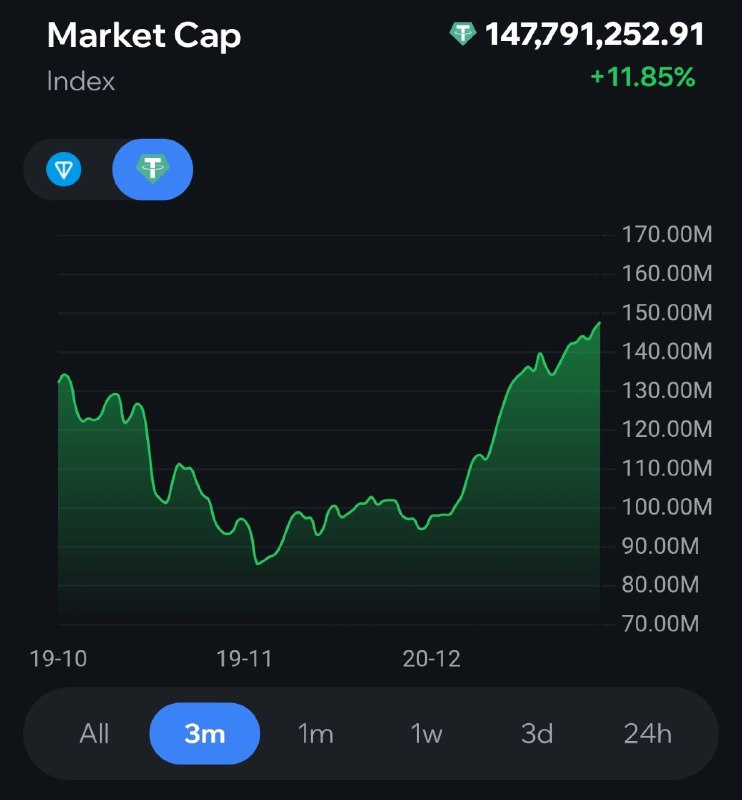Click the 150.00M axis label
Viewport: 742px width, 800px height.
click(666, 313)
